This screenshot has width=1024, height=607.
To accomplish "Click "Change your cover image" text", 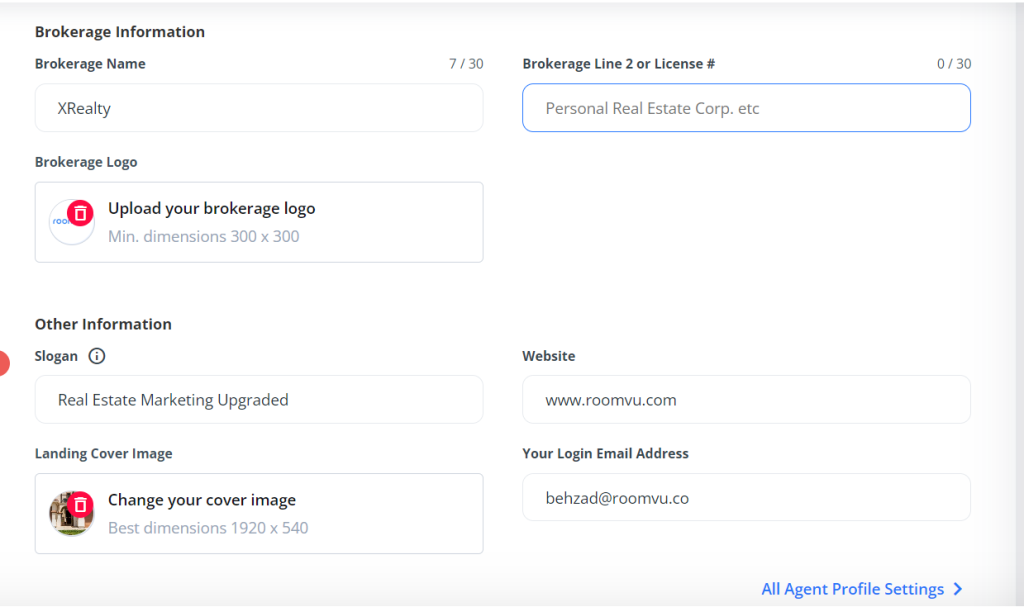I will pyautogui.click(x=201, y=500).
